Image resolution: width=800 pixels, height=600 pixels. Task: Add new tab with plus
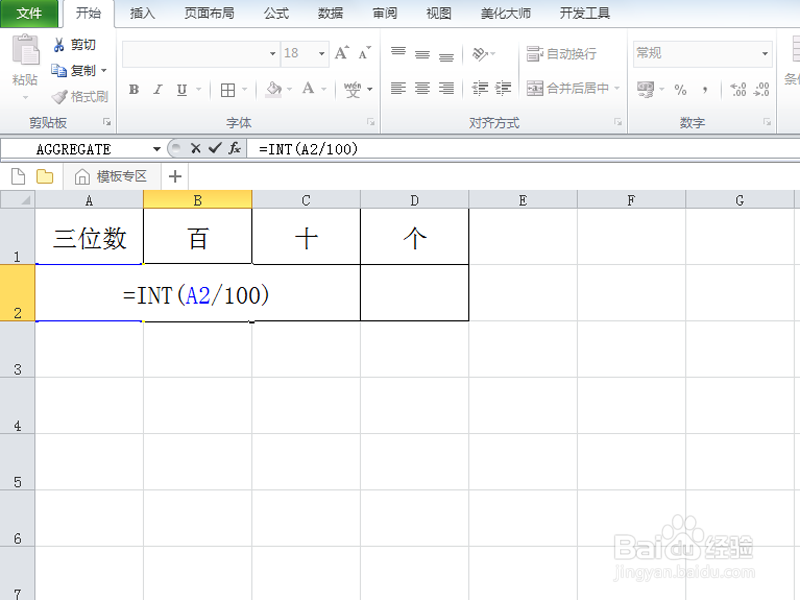175,177
